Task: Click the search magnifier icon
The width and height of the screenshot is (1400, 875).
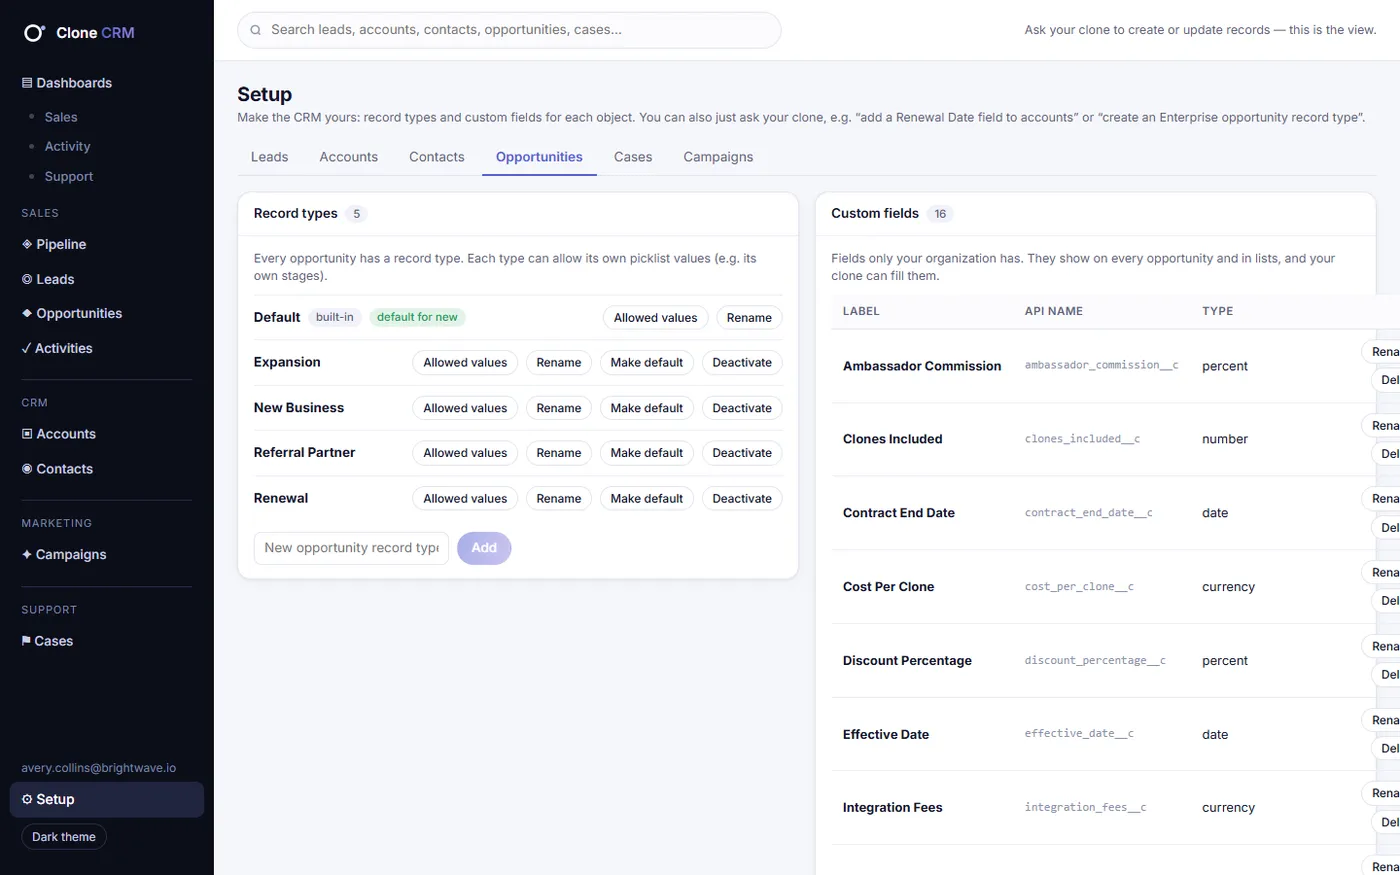Action: point(256,30)
